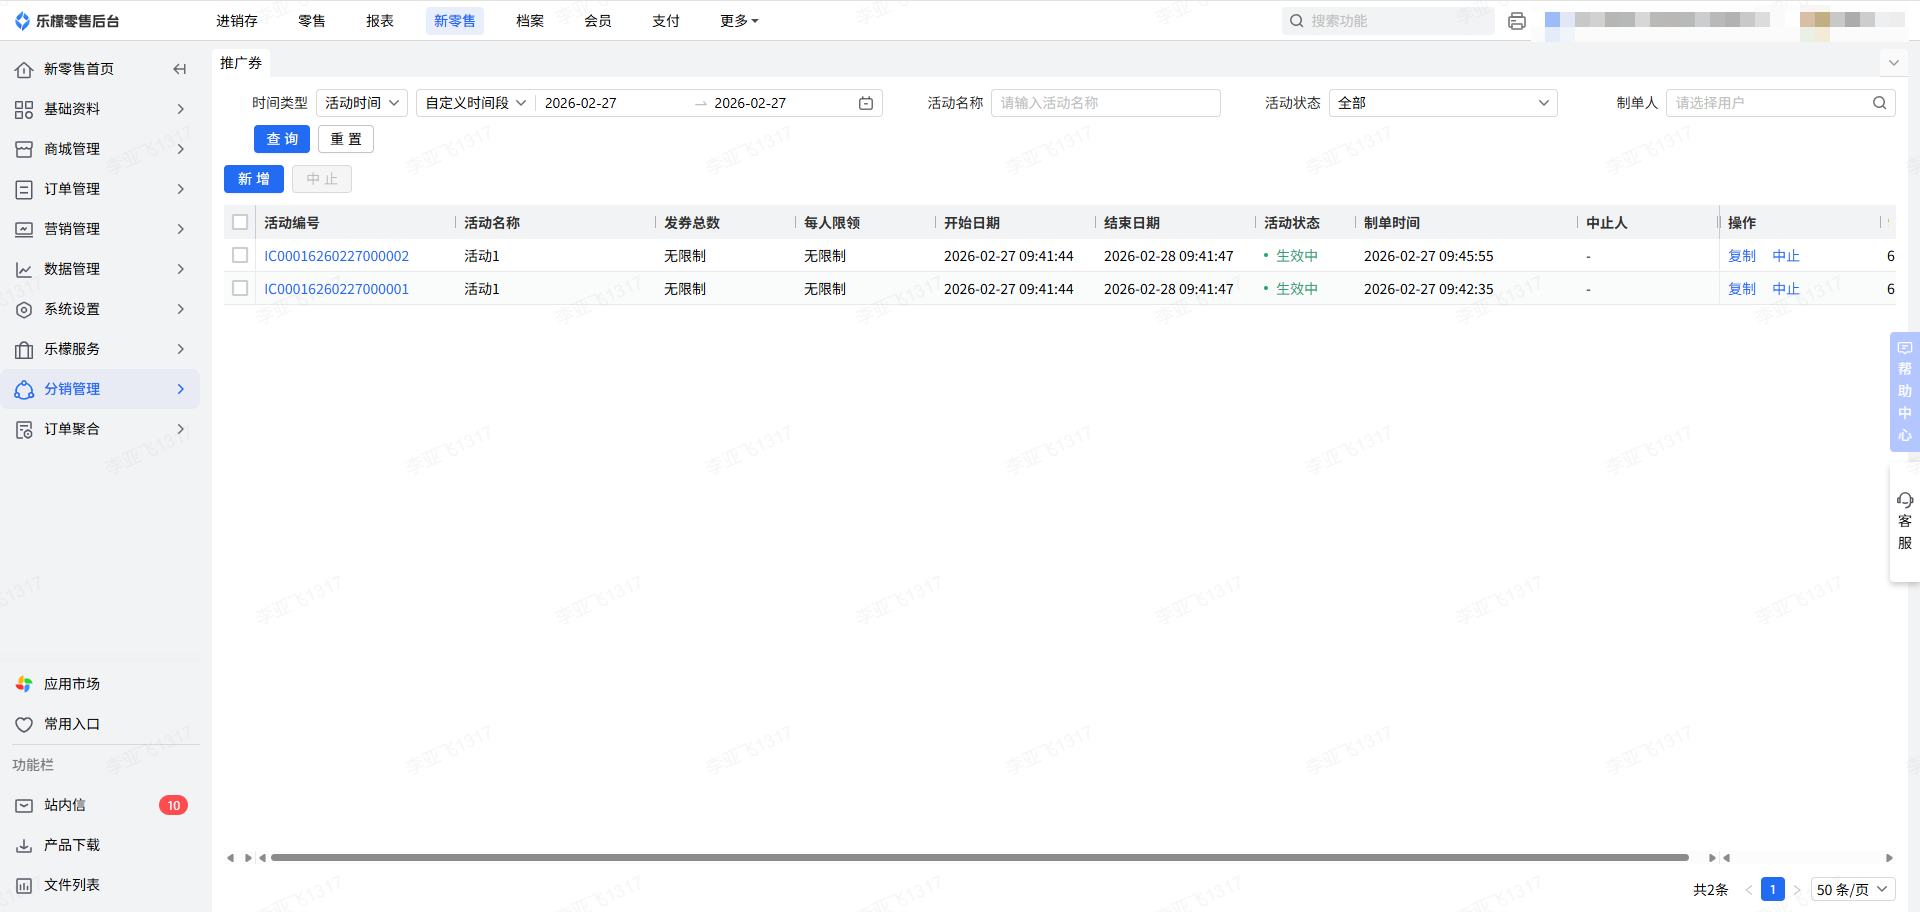
Task: Open the 进销存 top menu
Action: click(x=237, y=21)
